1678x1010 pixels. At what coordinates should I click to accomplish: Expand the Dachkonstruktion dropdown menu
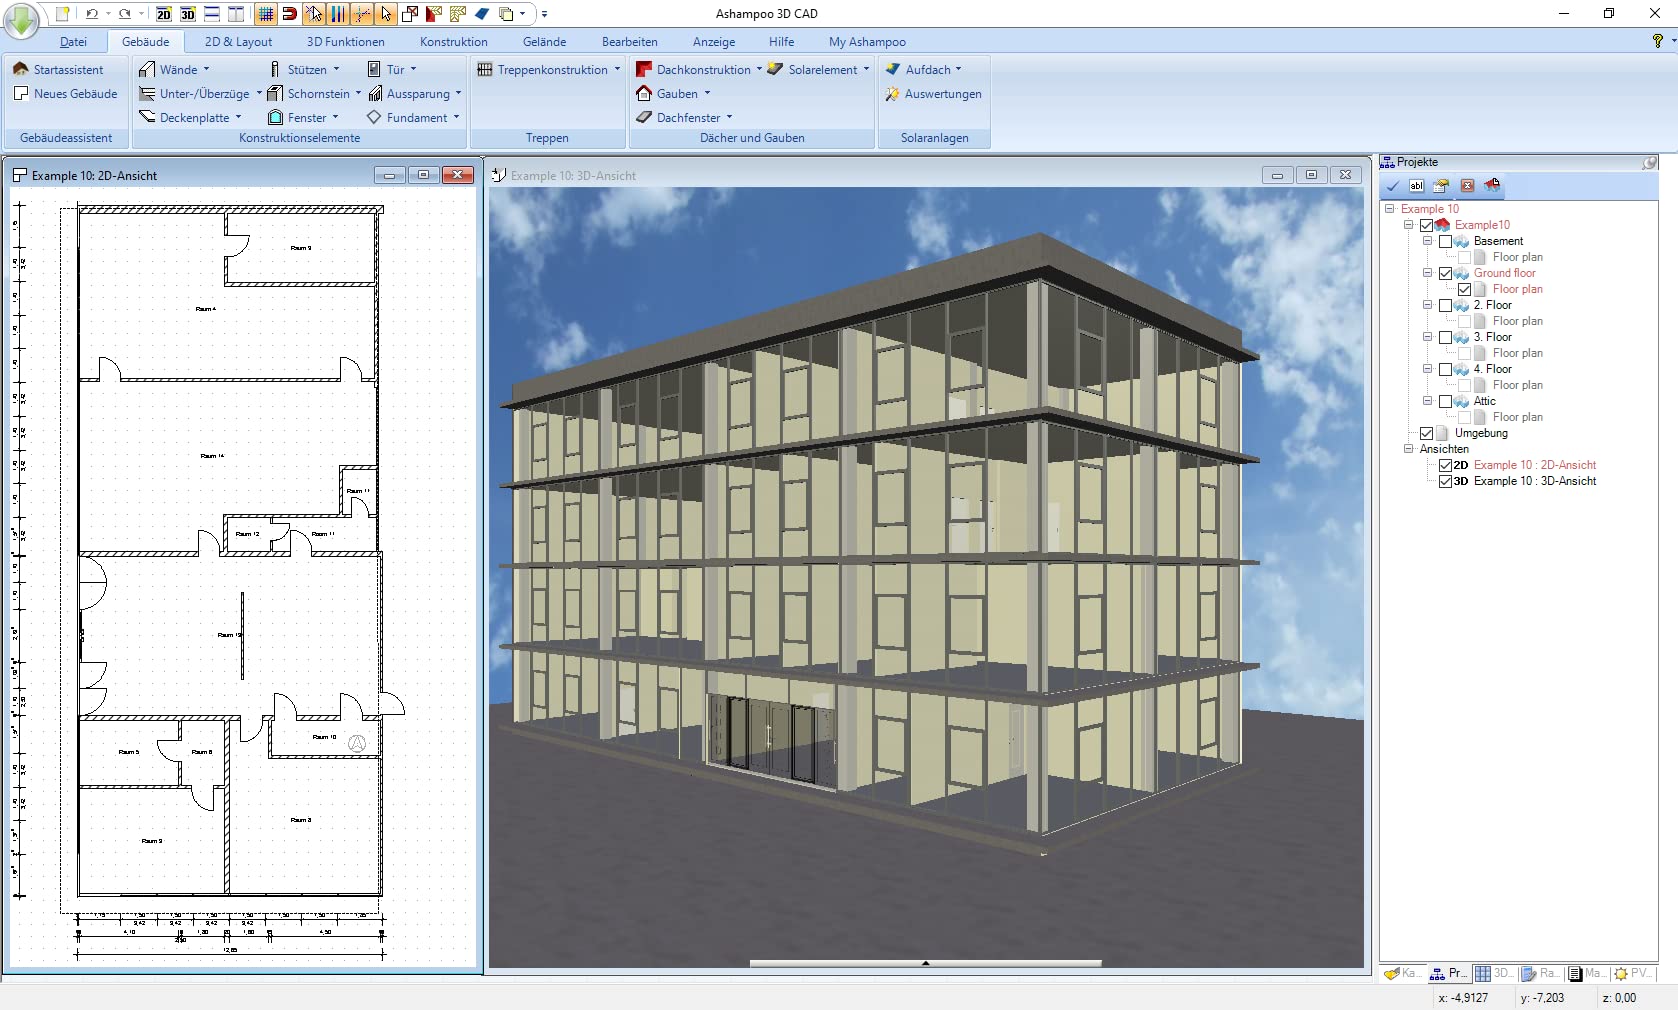[x=759, y=70]
